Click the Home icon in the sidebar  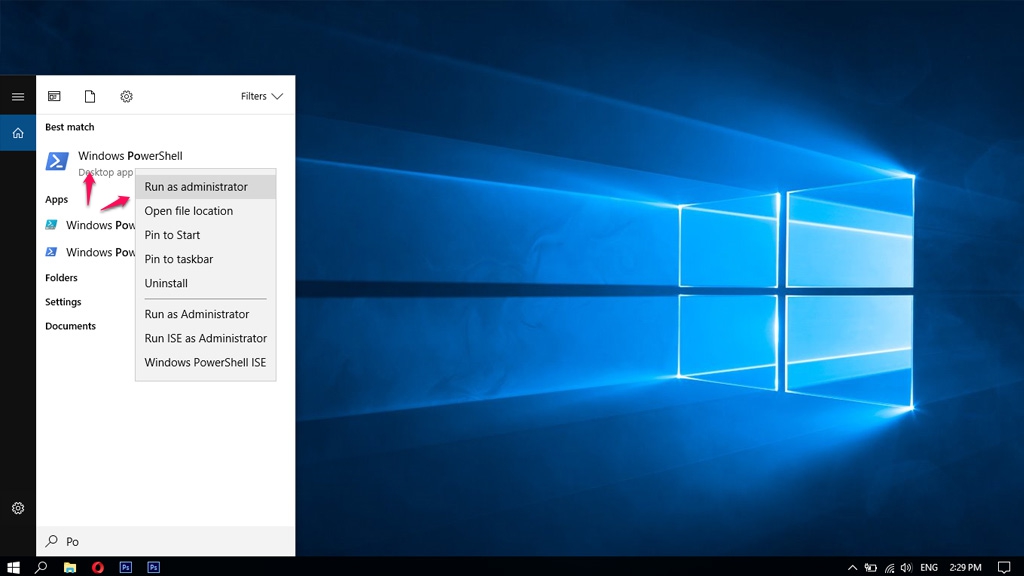pyautogui.click(x=18, y=133)
